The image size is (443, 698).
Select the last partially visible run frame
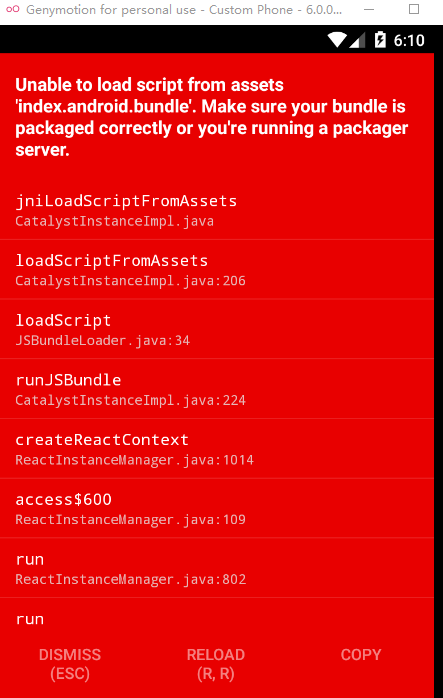click(217, 619)
